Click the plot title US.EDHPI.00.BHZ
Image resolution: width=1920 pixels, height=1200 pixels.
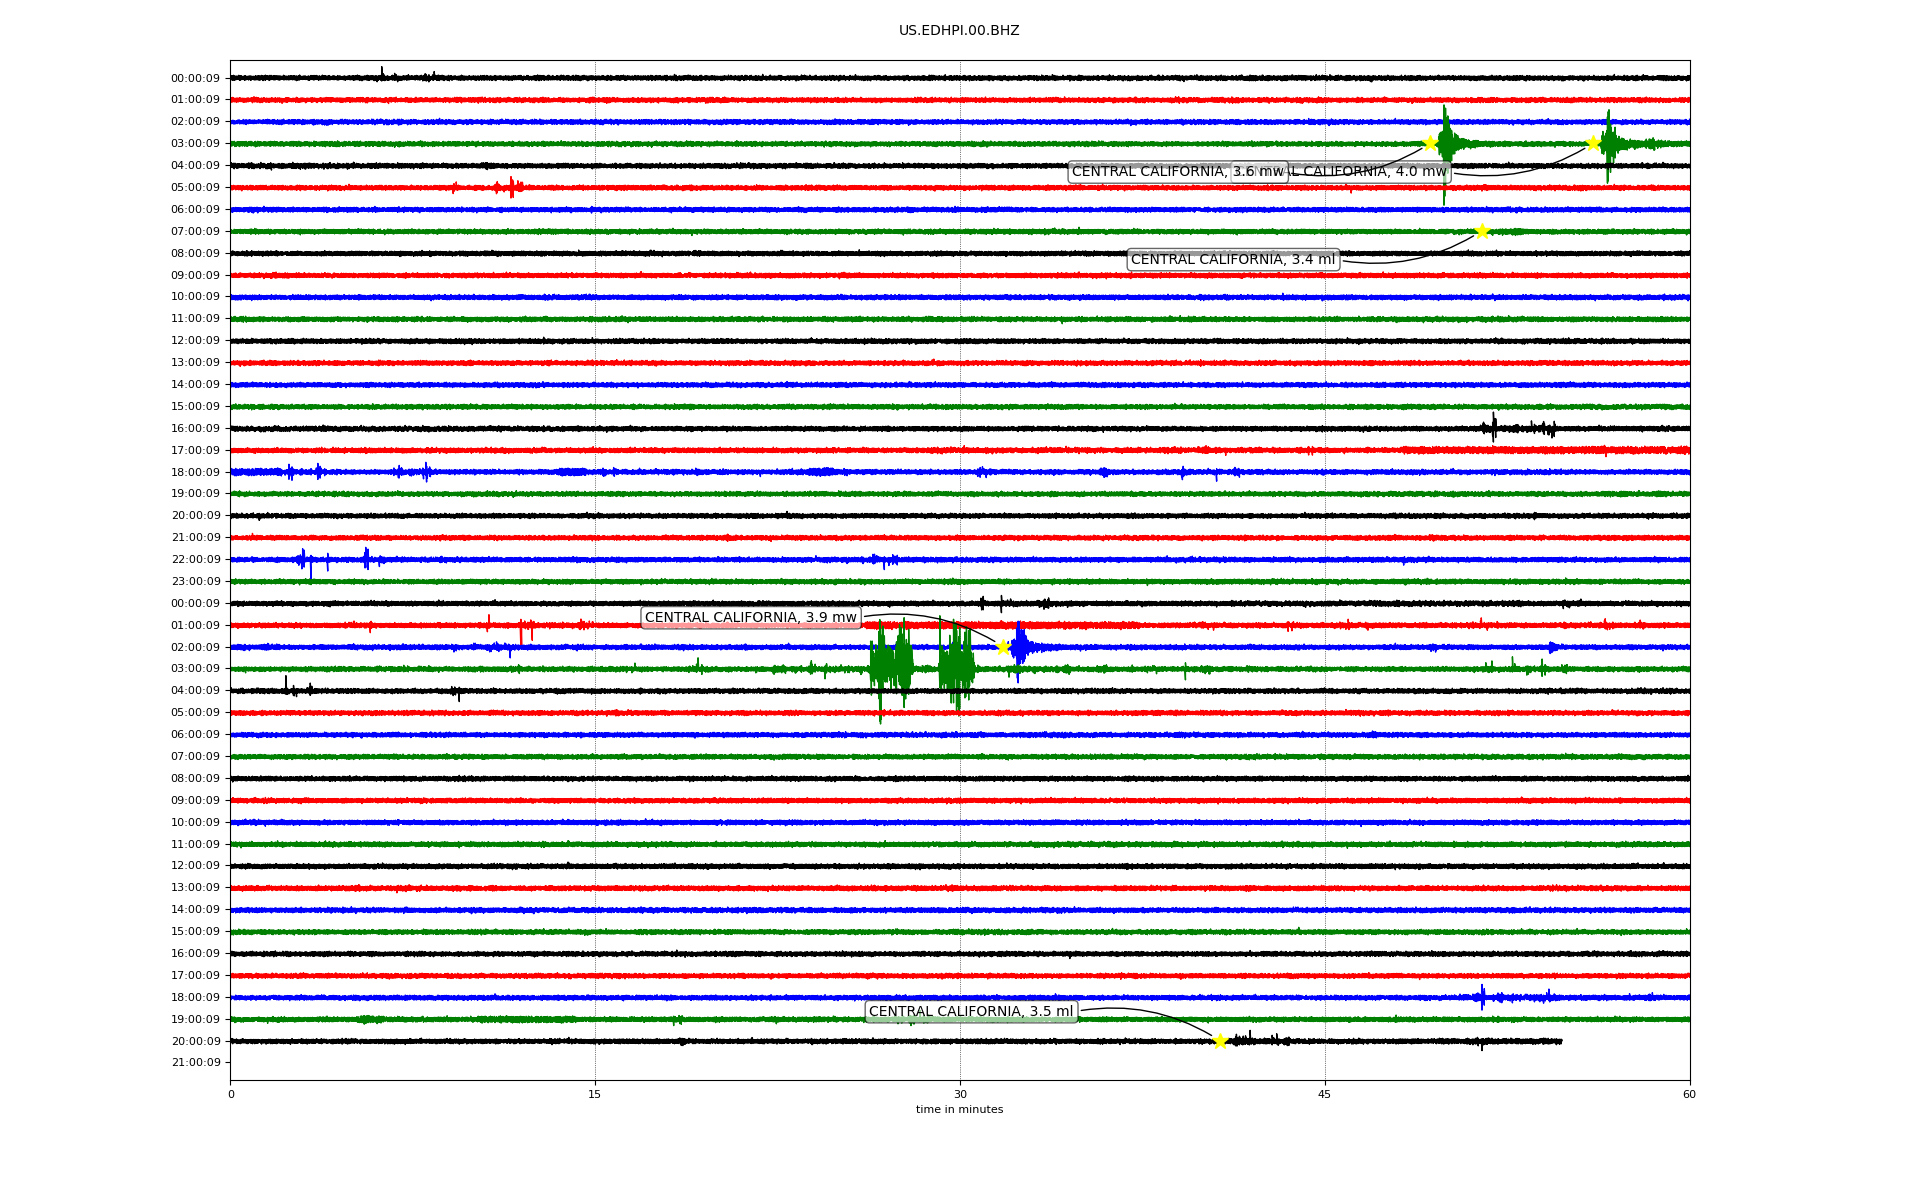pyautogui.click(x=959, y=31)
